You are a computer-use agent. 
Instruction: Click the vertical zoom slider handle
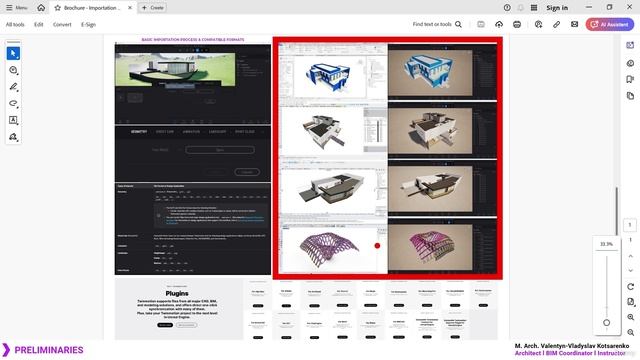[x=607, y=322]
